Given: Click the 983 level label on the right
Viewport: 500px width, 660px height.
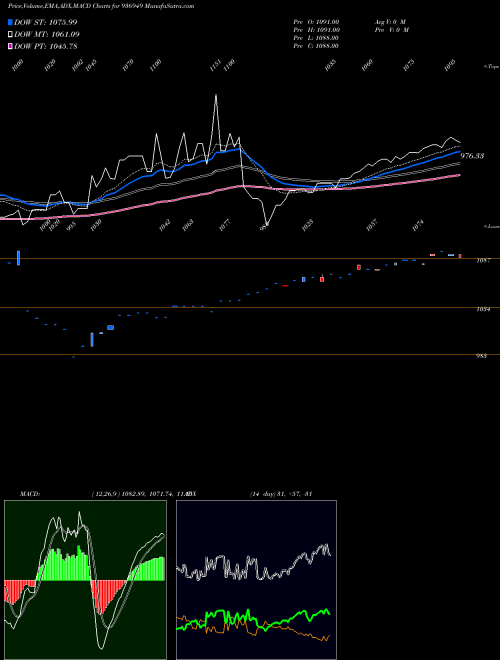Looking at the screenshot, I should pyautogui.click(x=481, y=356).
